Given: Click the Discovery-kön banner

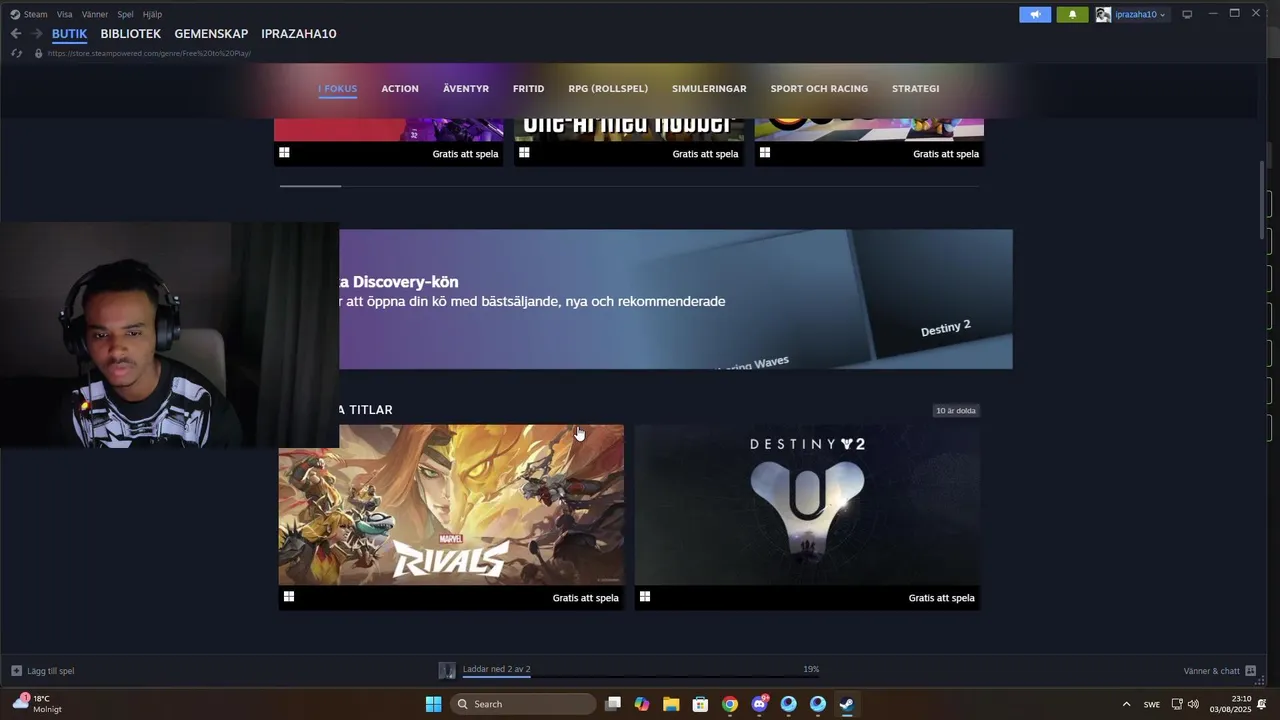Looking at the screenshot, I should click(676, 299).
